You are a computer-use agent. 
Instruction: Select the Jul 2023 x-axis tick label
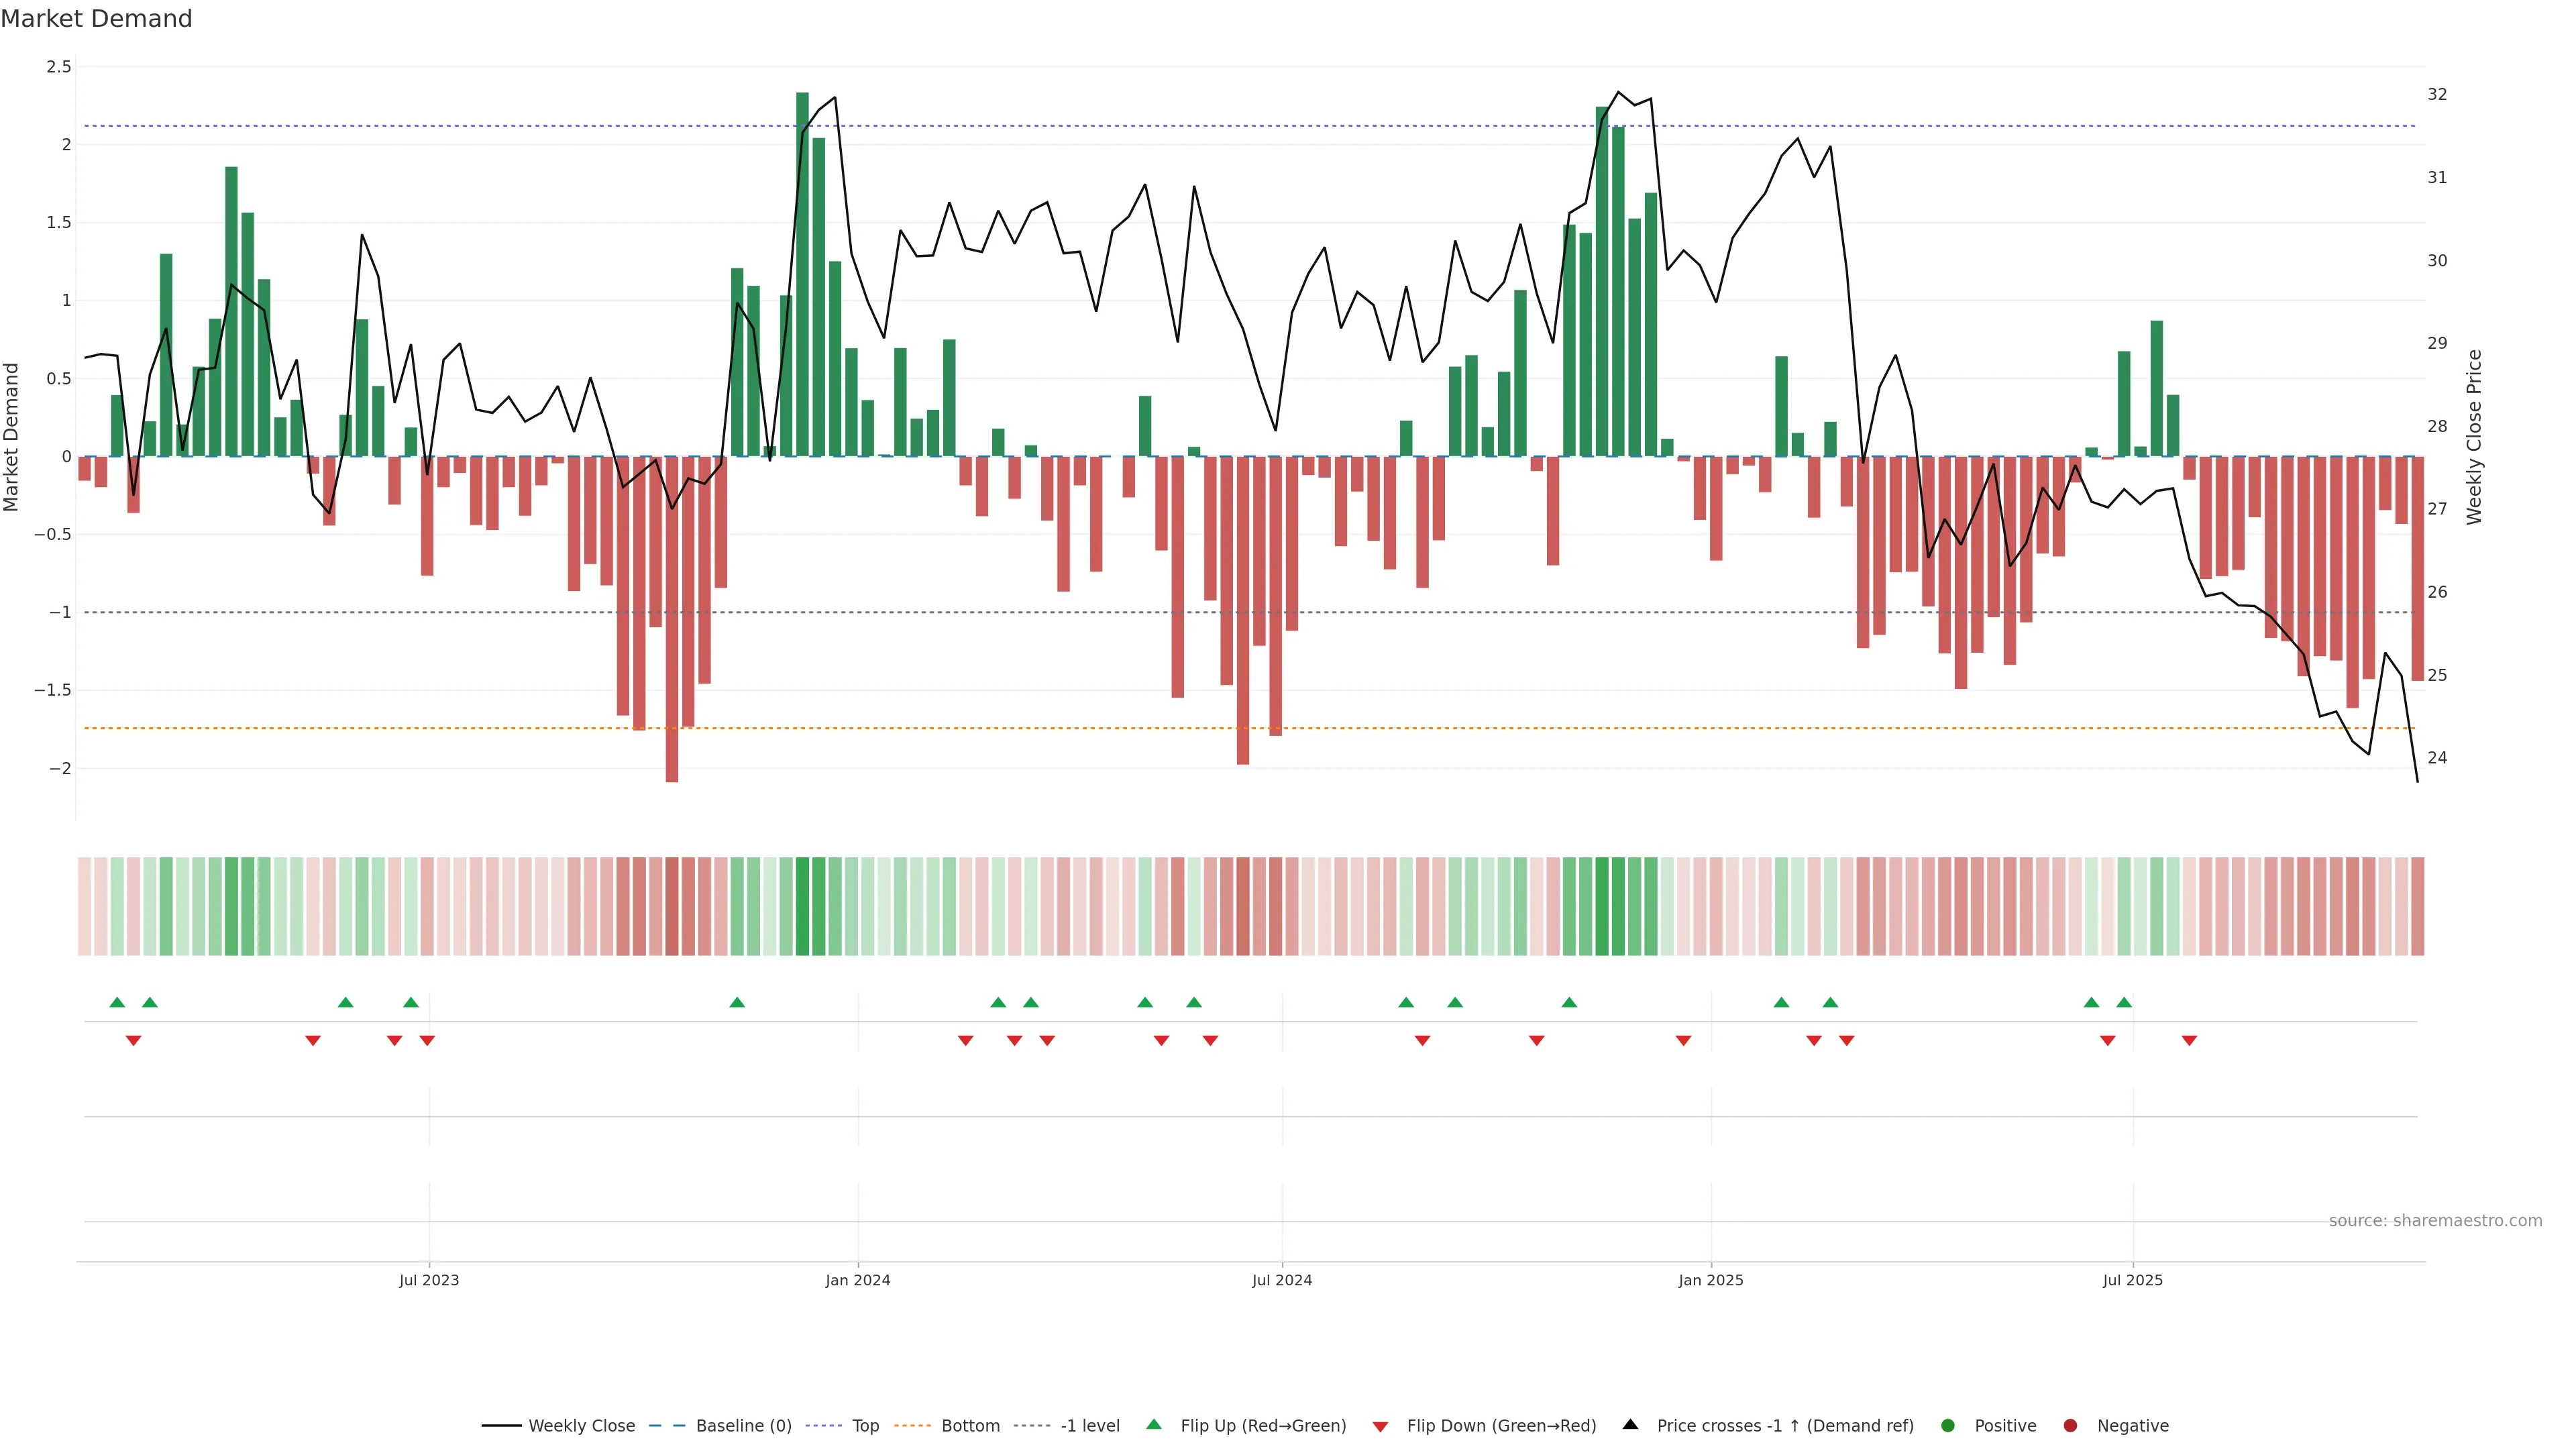[429, 1280]
